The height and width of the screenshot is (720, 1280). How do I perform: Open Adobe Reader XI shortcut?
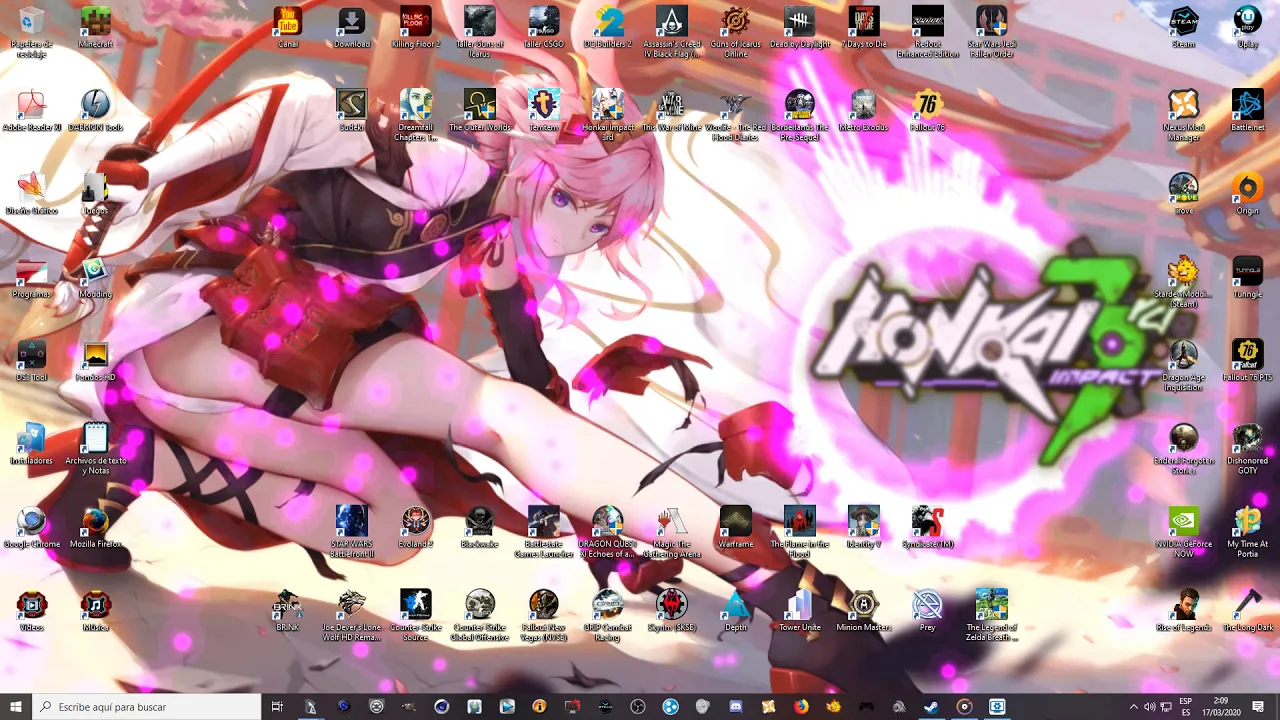32,110
